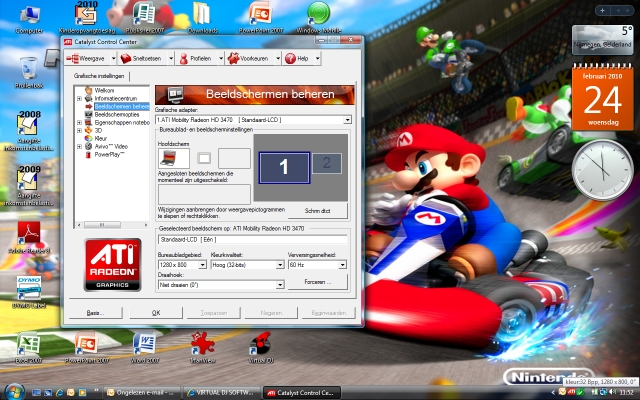Switch to the VIRTUAL DJ SOFTW... taskbar button

(x=222, y=393)
